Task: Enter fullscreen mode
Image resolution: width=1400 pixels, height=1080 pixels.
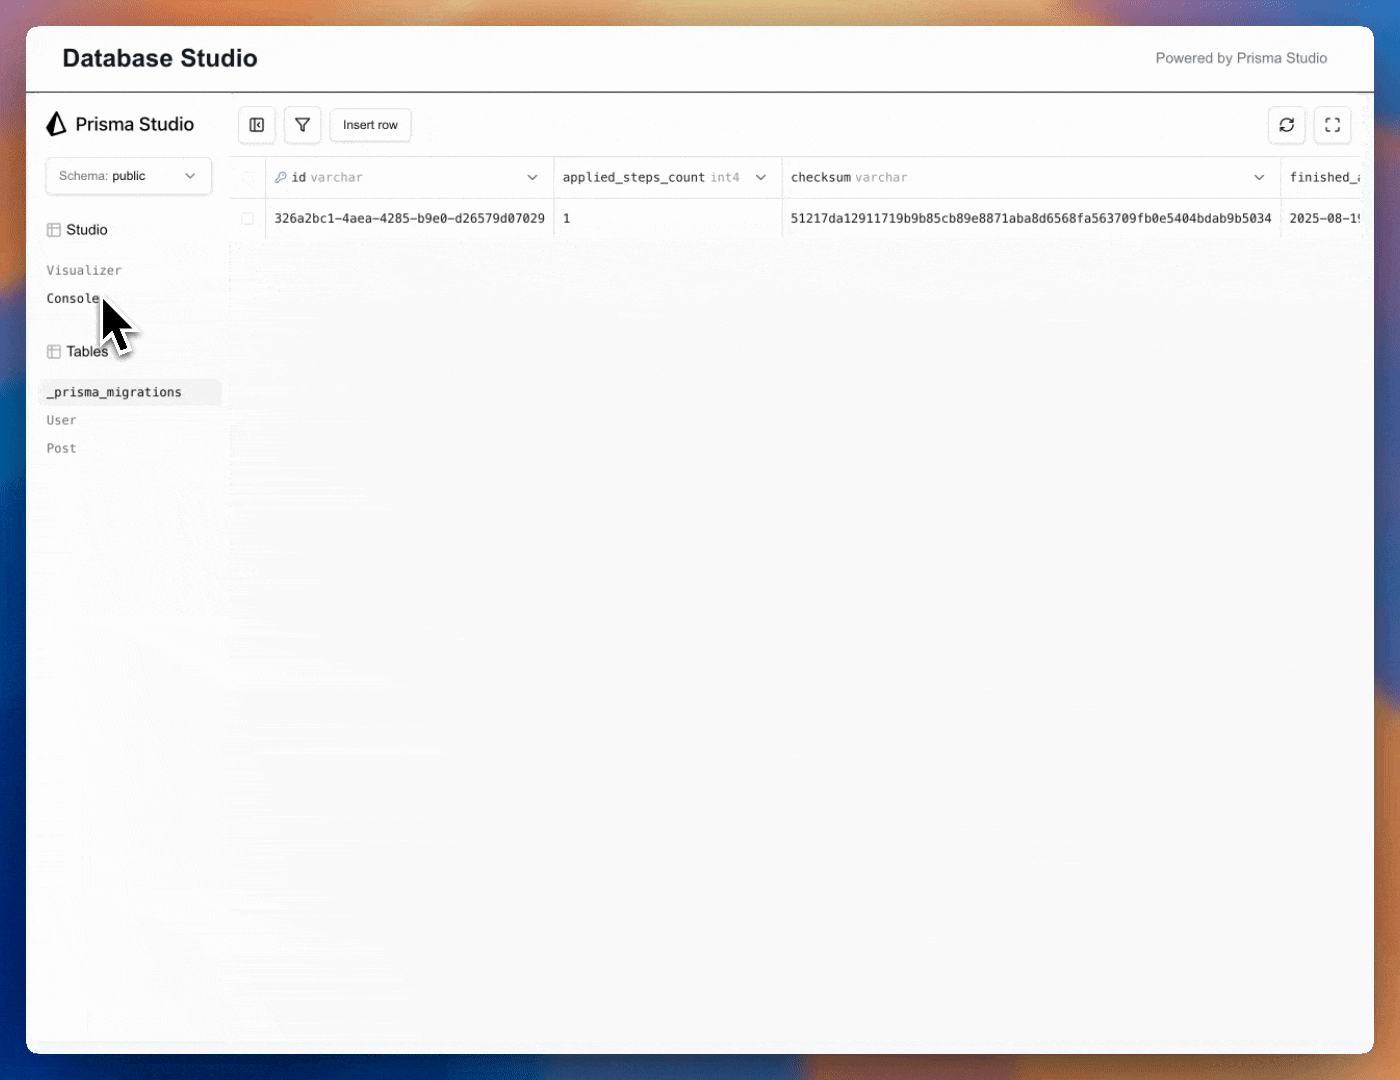Action: 1333,125
